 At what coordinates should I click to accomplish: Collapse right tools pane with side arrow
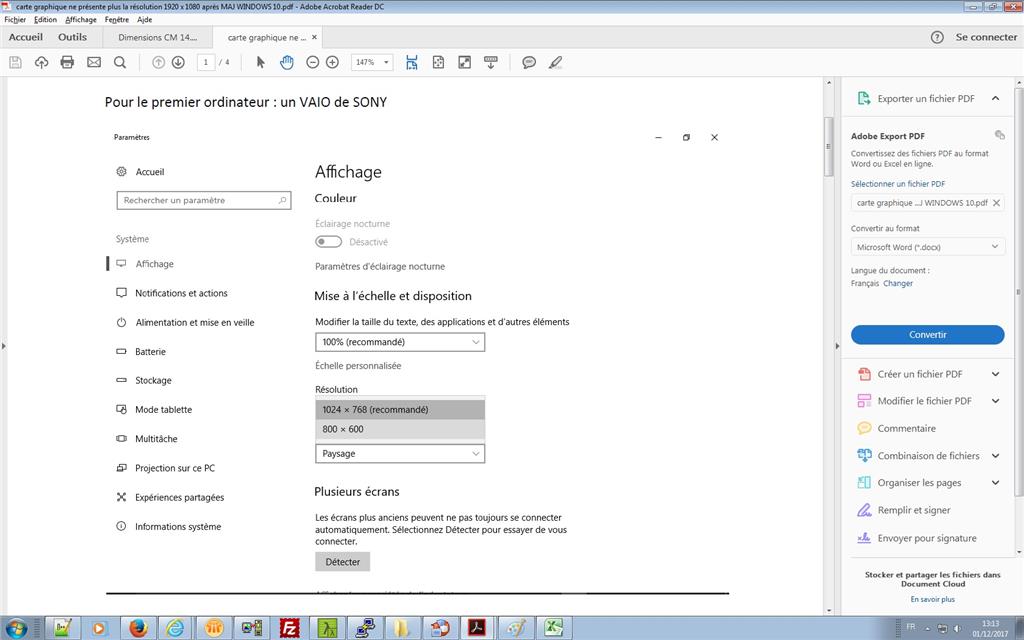[837, 345]
